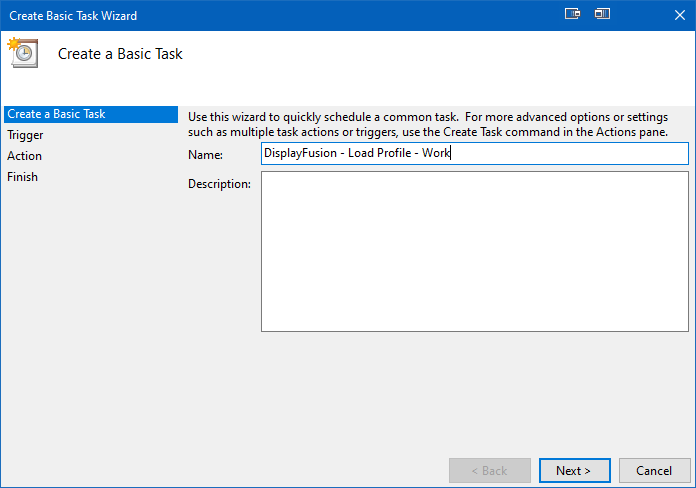Viewport: 696px width, 488px height.
Task: Click the 'Create Basic Task Wizard' title bar text
Action: [73, 16]
